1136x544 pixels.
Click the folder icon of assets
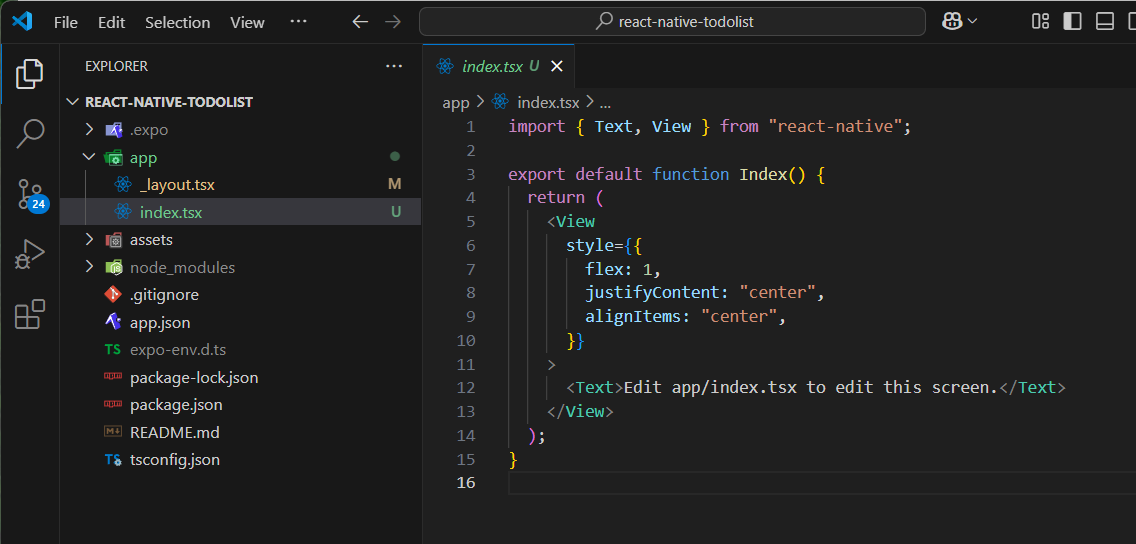(113, 240)
